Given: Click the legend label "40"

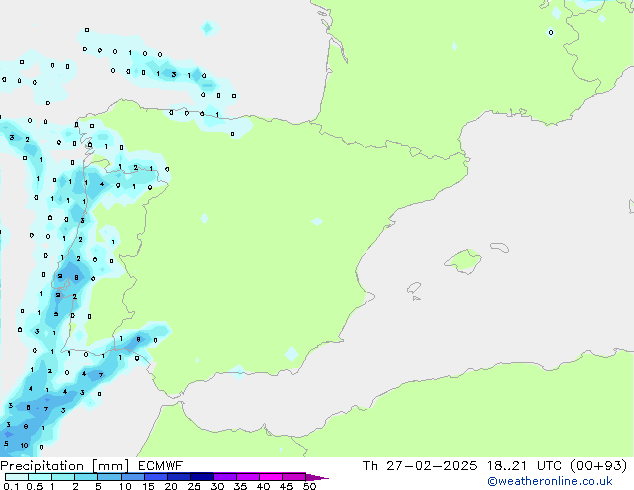Looking at the screenshot, I should (263, 486).
